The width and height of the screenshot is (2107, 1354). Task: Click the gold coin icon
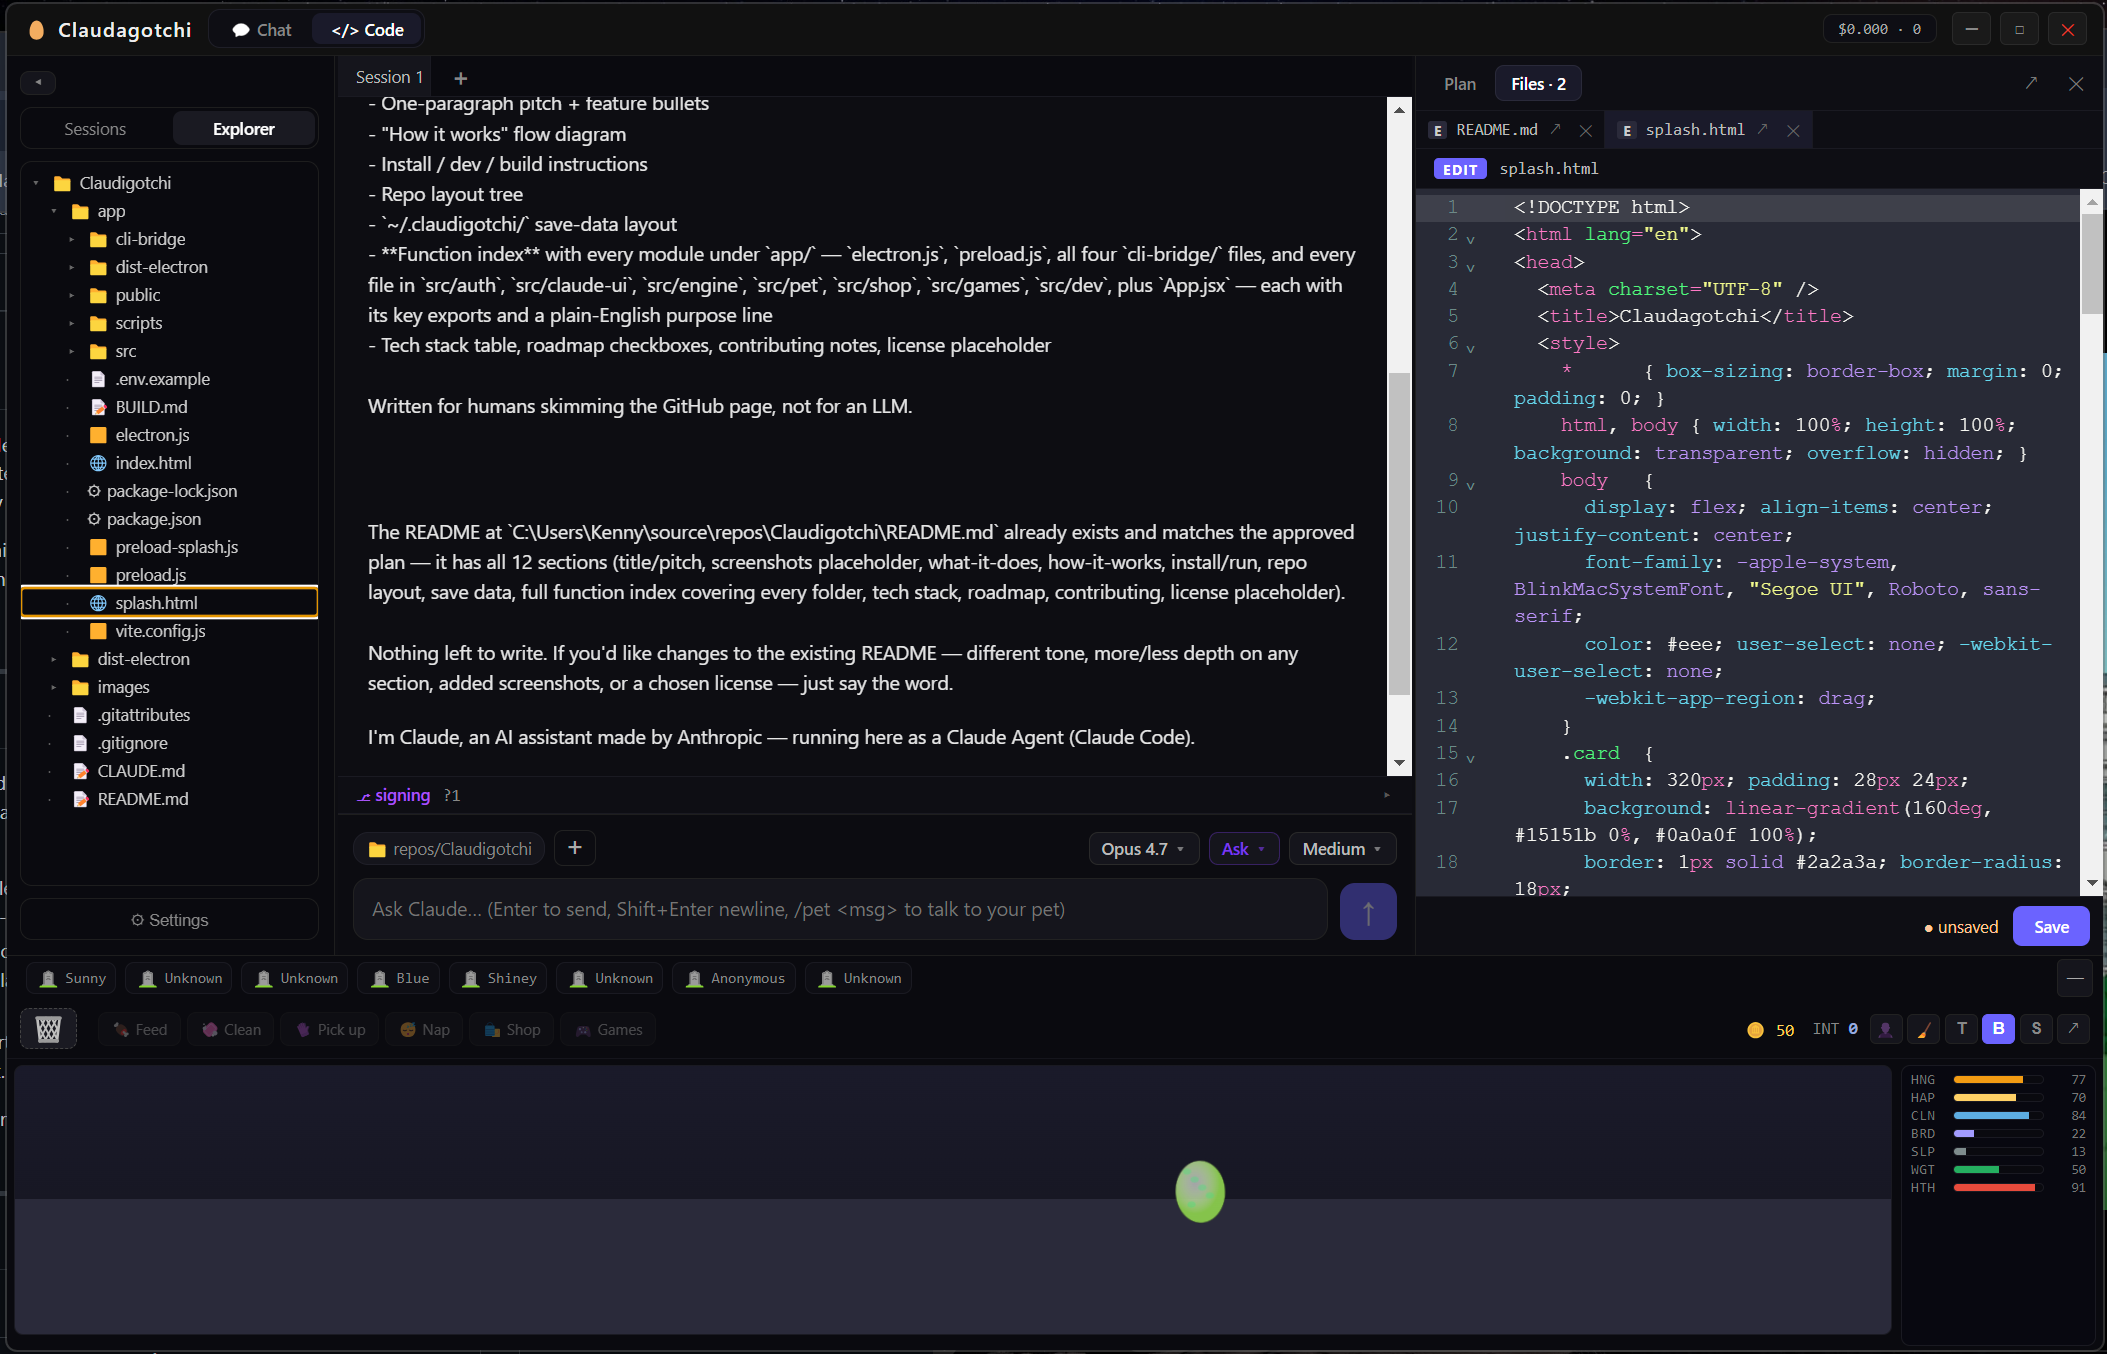[1755, 1030]
